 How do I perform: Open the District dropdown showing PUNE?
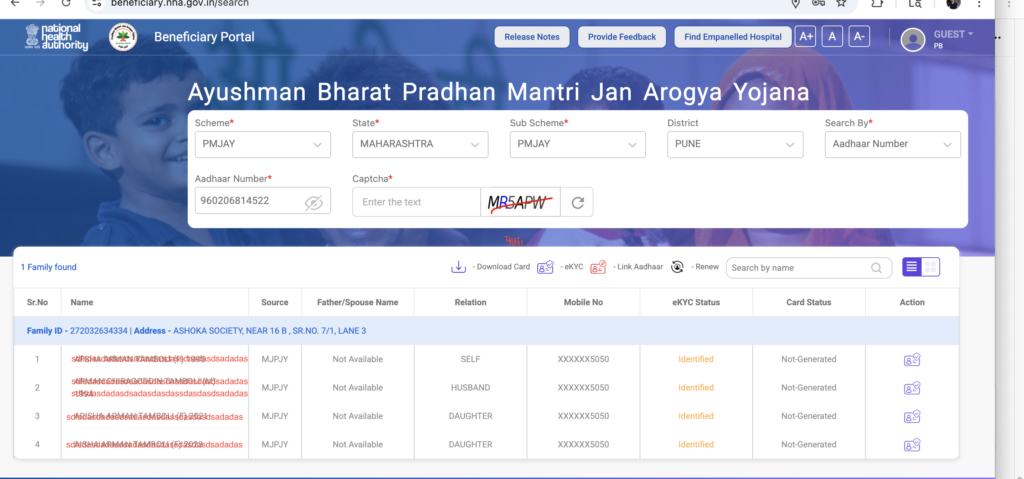[735, 144]
